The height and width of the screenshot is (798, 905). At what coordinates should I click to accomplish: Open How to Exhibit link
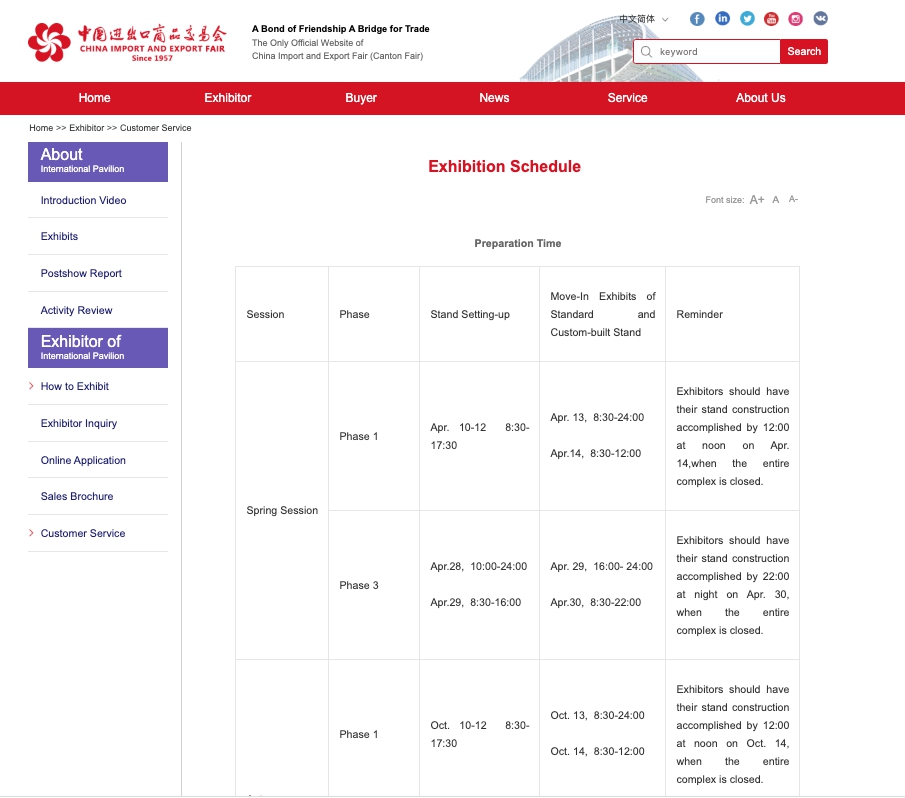[x=74, y=386]
